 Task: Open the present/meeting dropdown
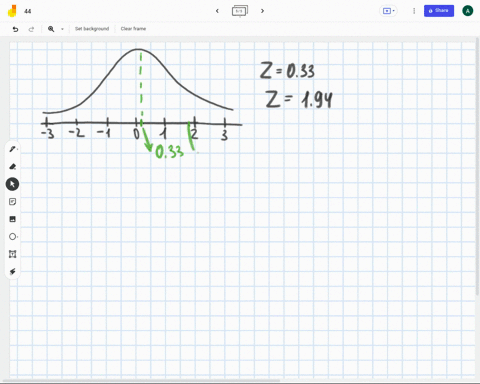point(388,11)
